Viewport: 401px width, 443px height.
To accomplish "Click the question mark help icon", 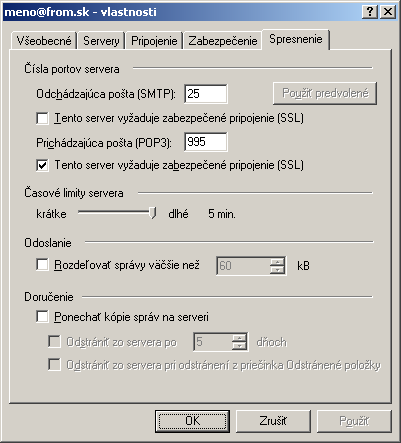I will 370,12.
